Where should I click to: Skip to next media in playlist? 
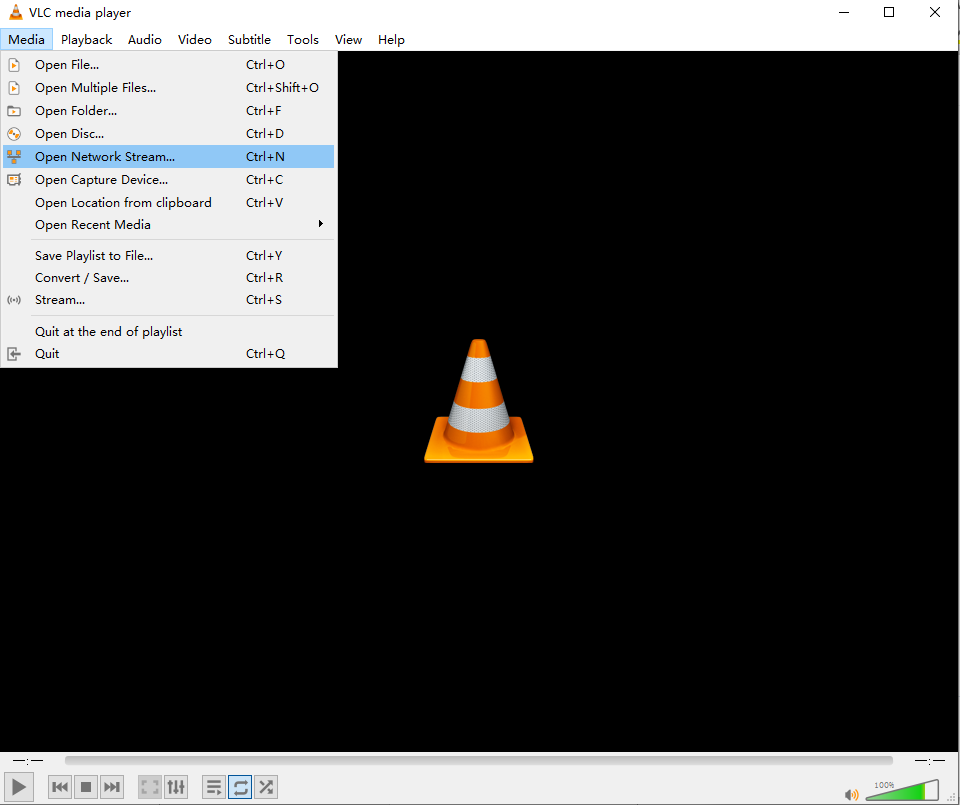(x=112, y=787)
